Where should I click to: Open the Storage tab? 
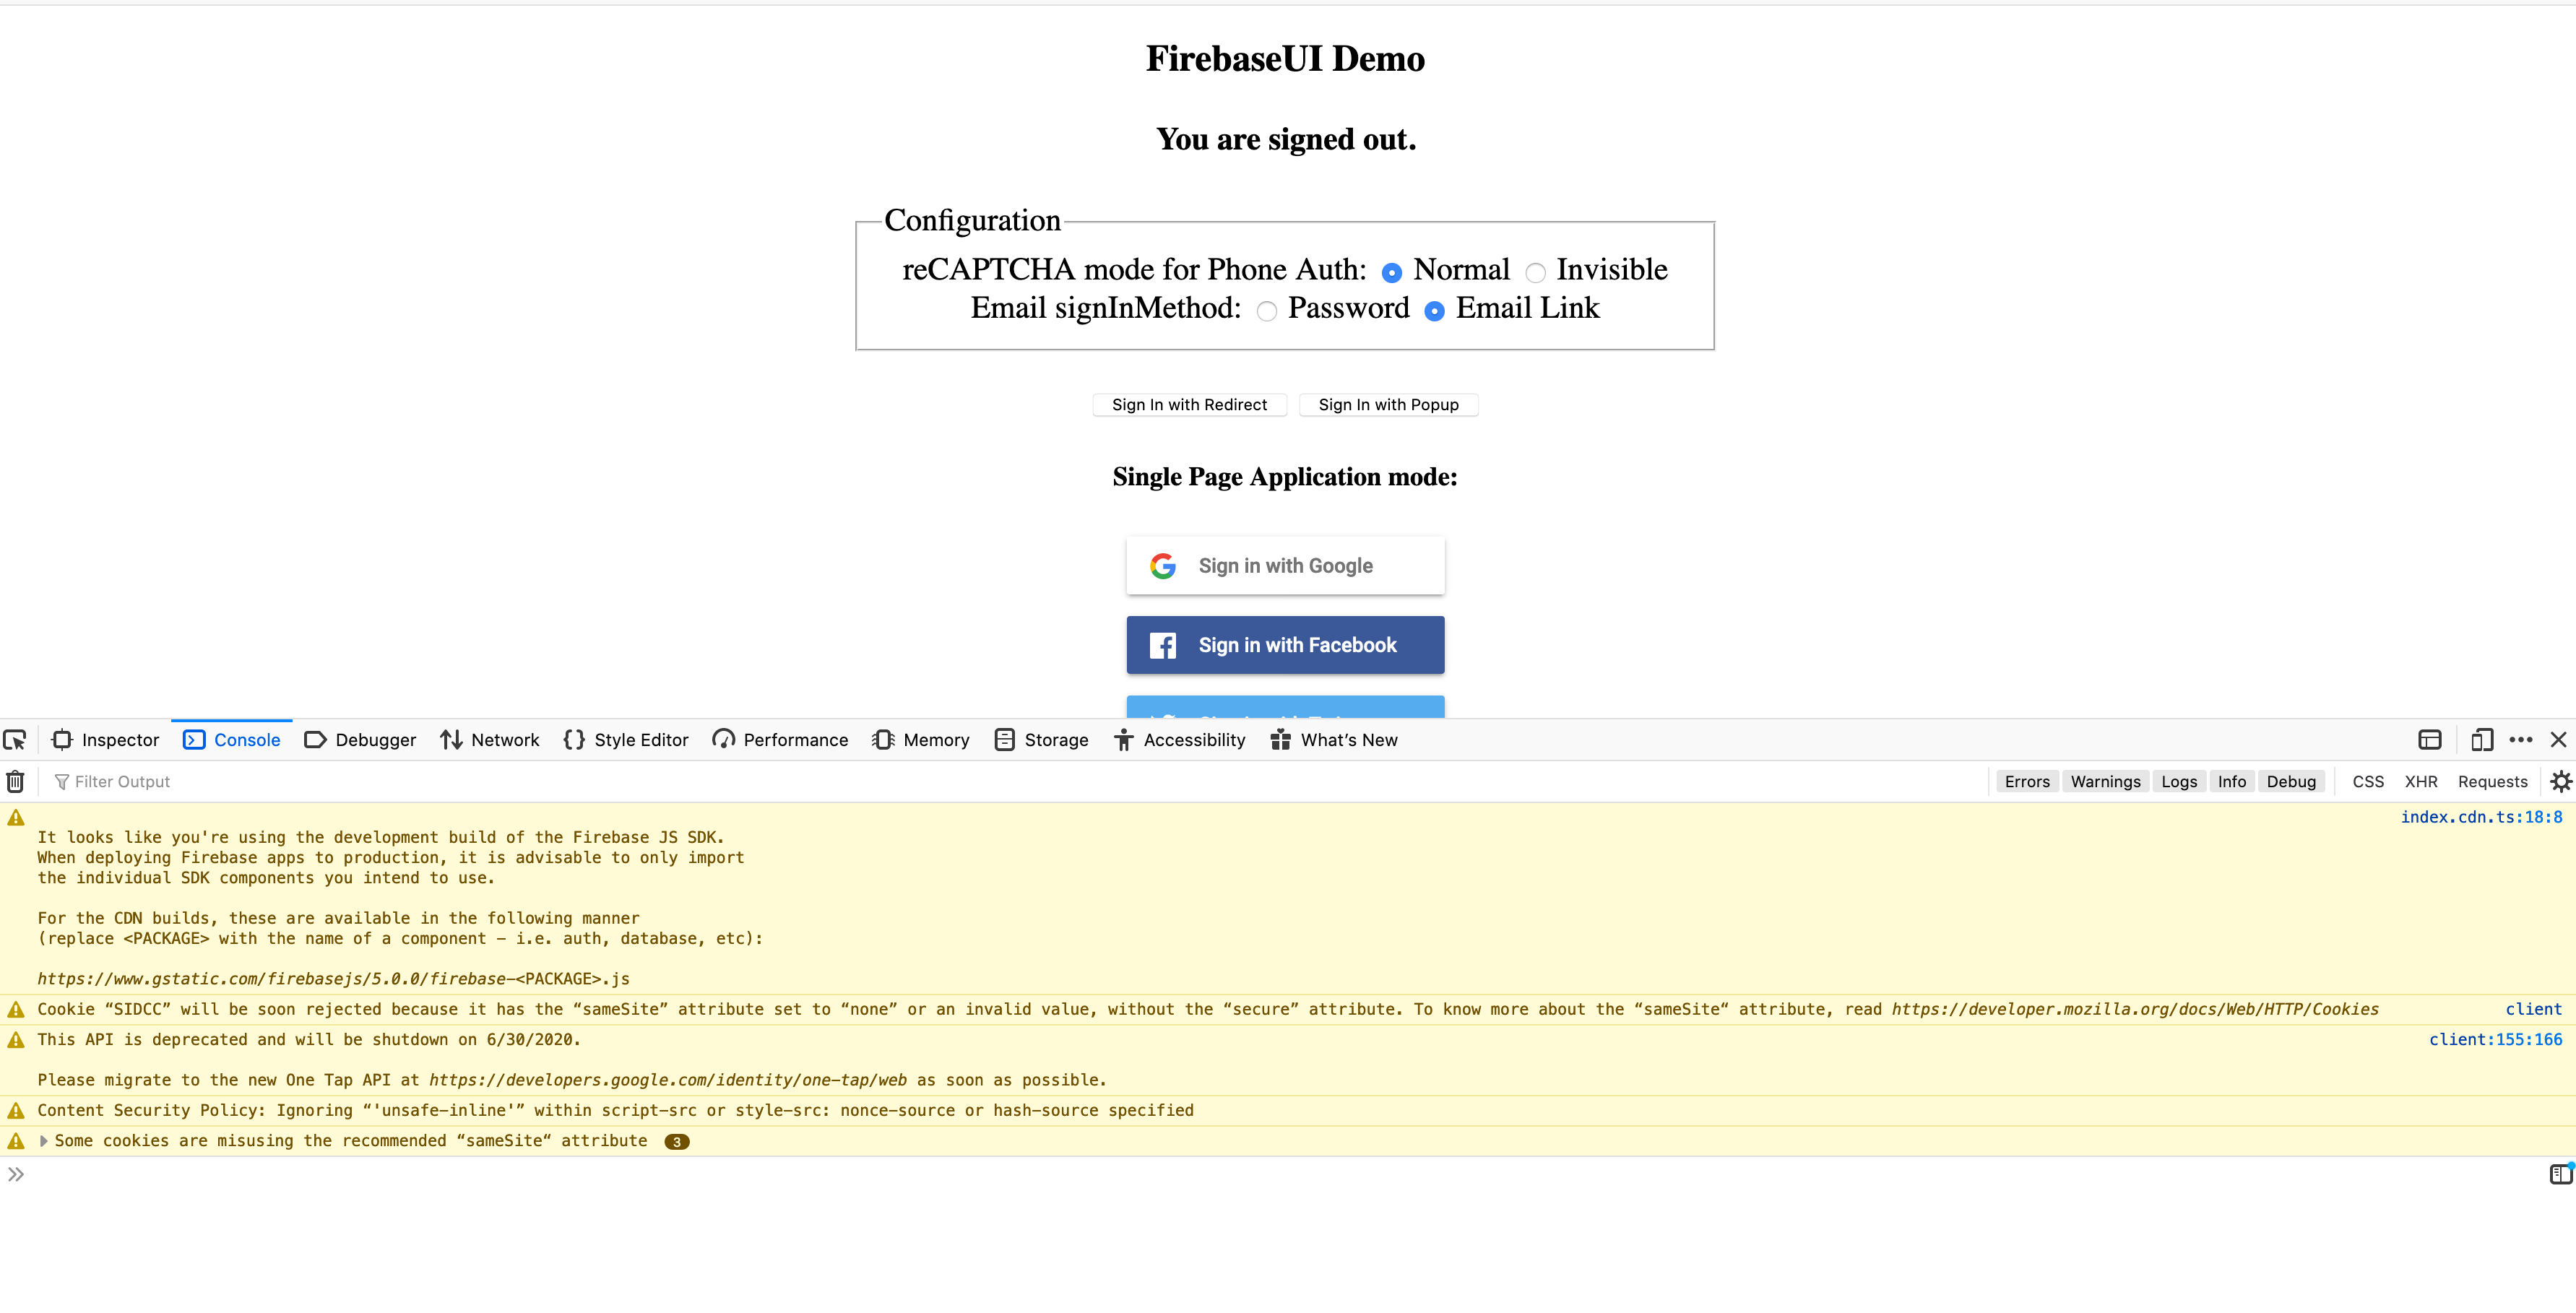coord(1042,739)
